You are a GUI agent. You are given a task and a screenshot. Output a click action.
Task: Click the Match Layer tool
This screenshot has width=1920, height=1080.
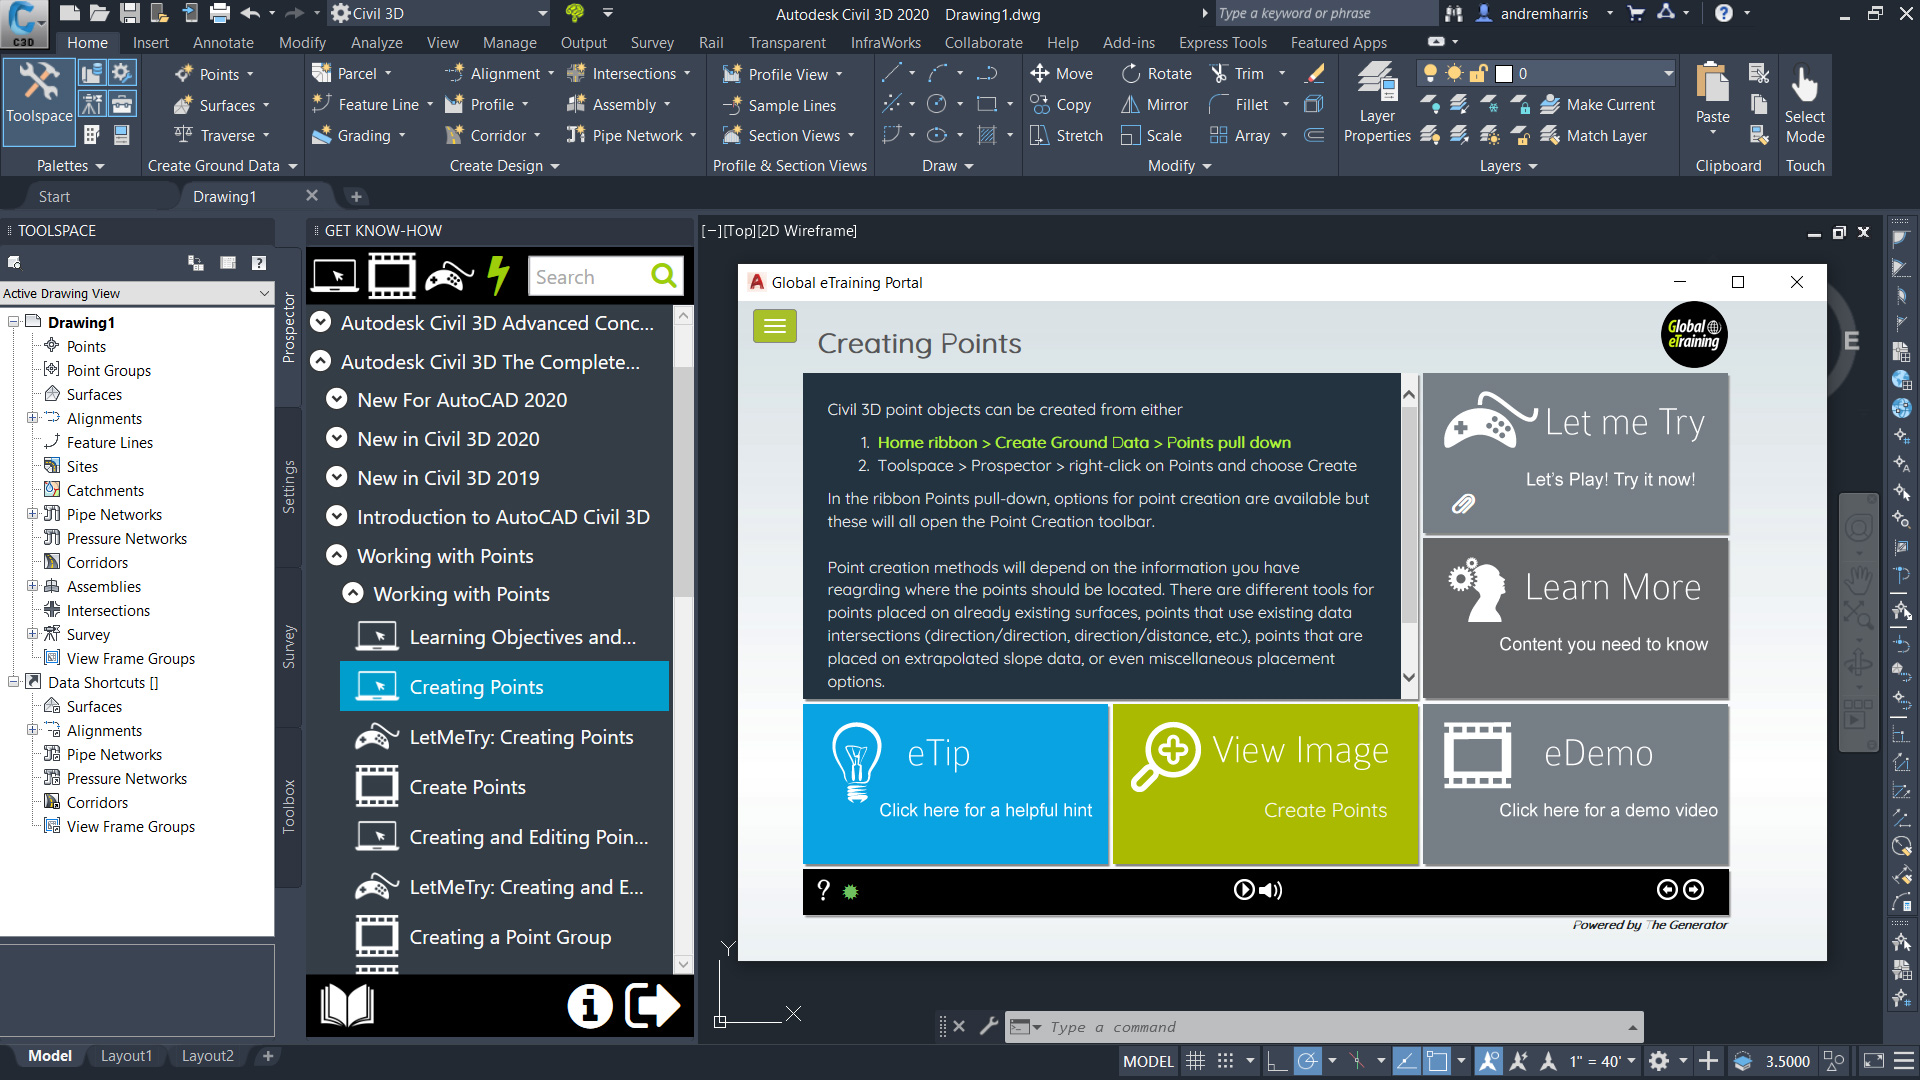click(1596, 135)
